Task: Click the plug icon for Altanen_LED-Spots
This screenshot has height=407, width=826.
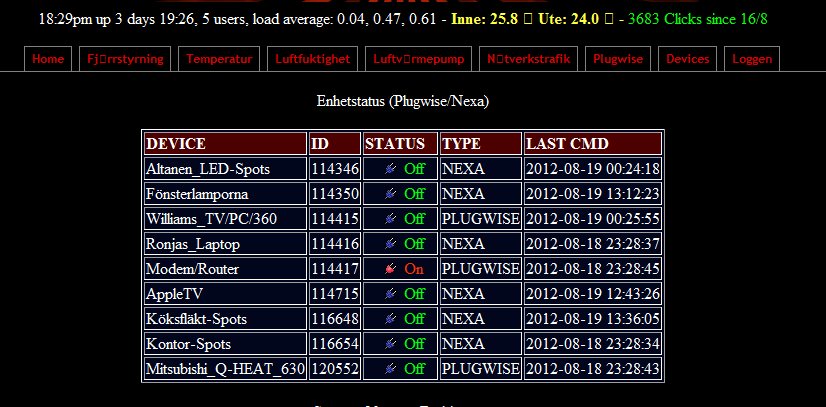Action: point(390,169)
